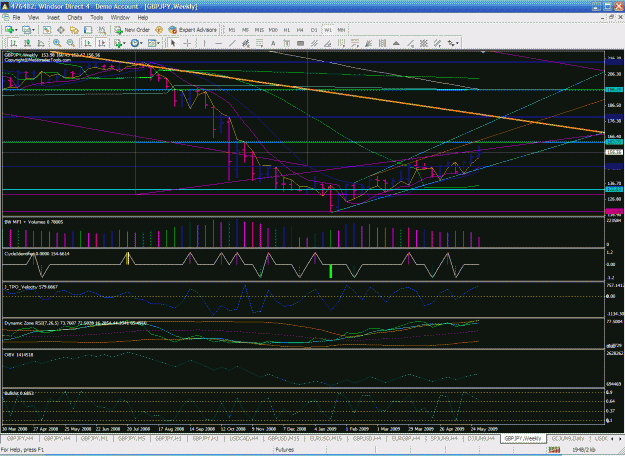
Task: Toggle the Terminal window icon
Action: click(x=88, y=30)
